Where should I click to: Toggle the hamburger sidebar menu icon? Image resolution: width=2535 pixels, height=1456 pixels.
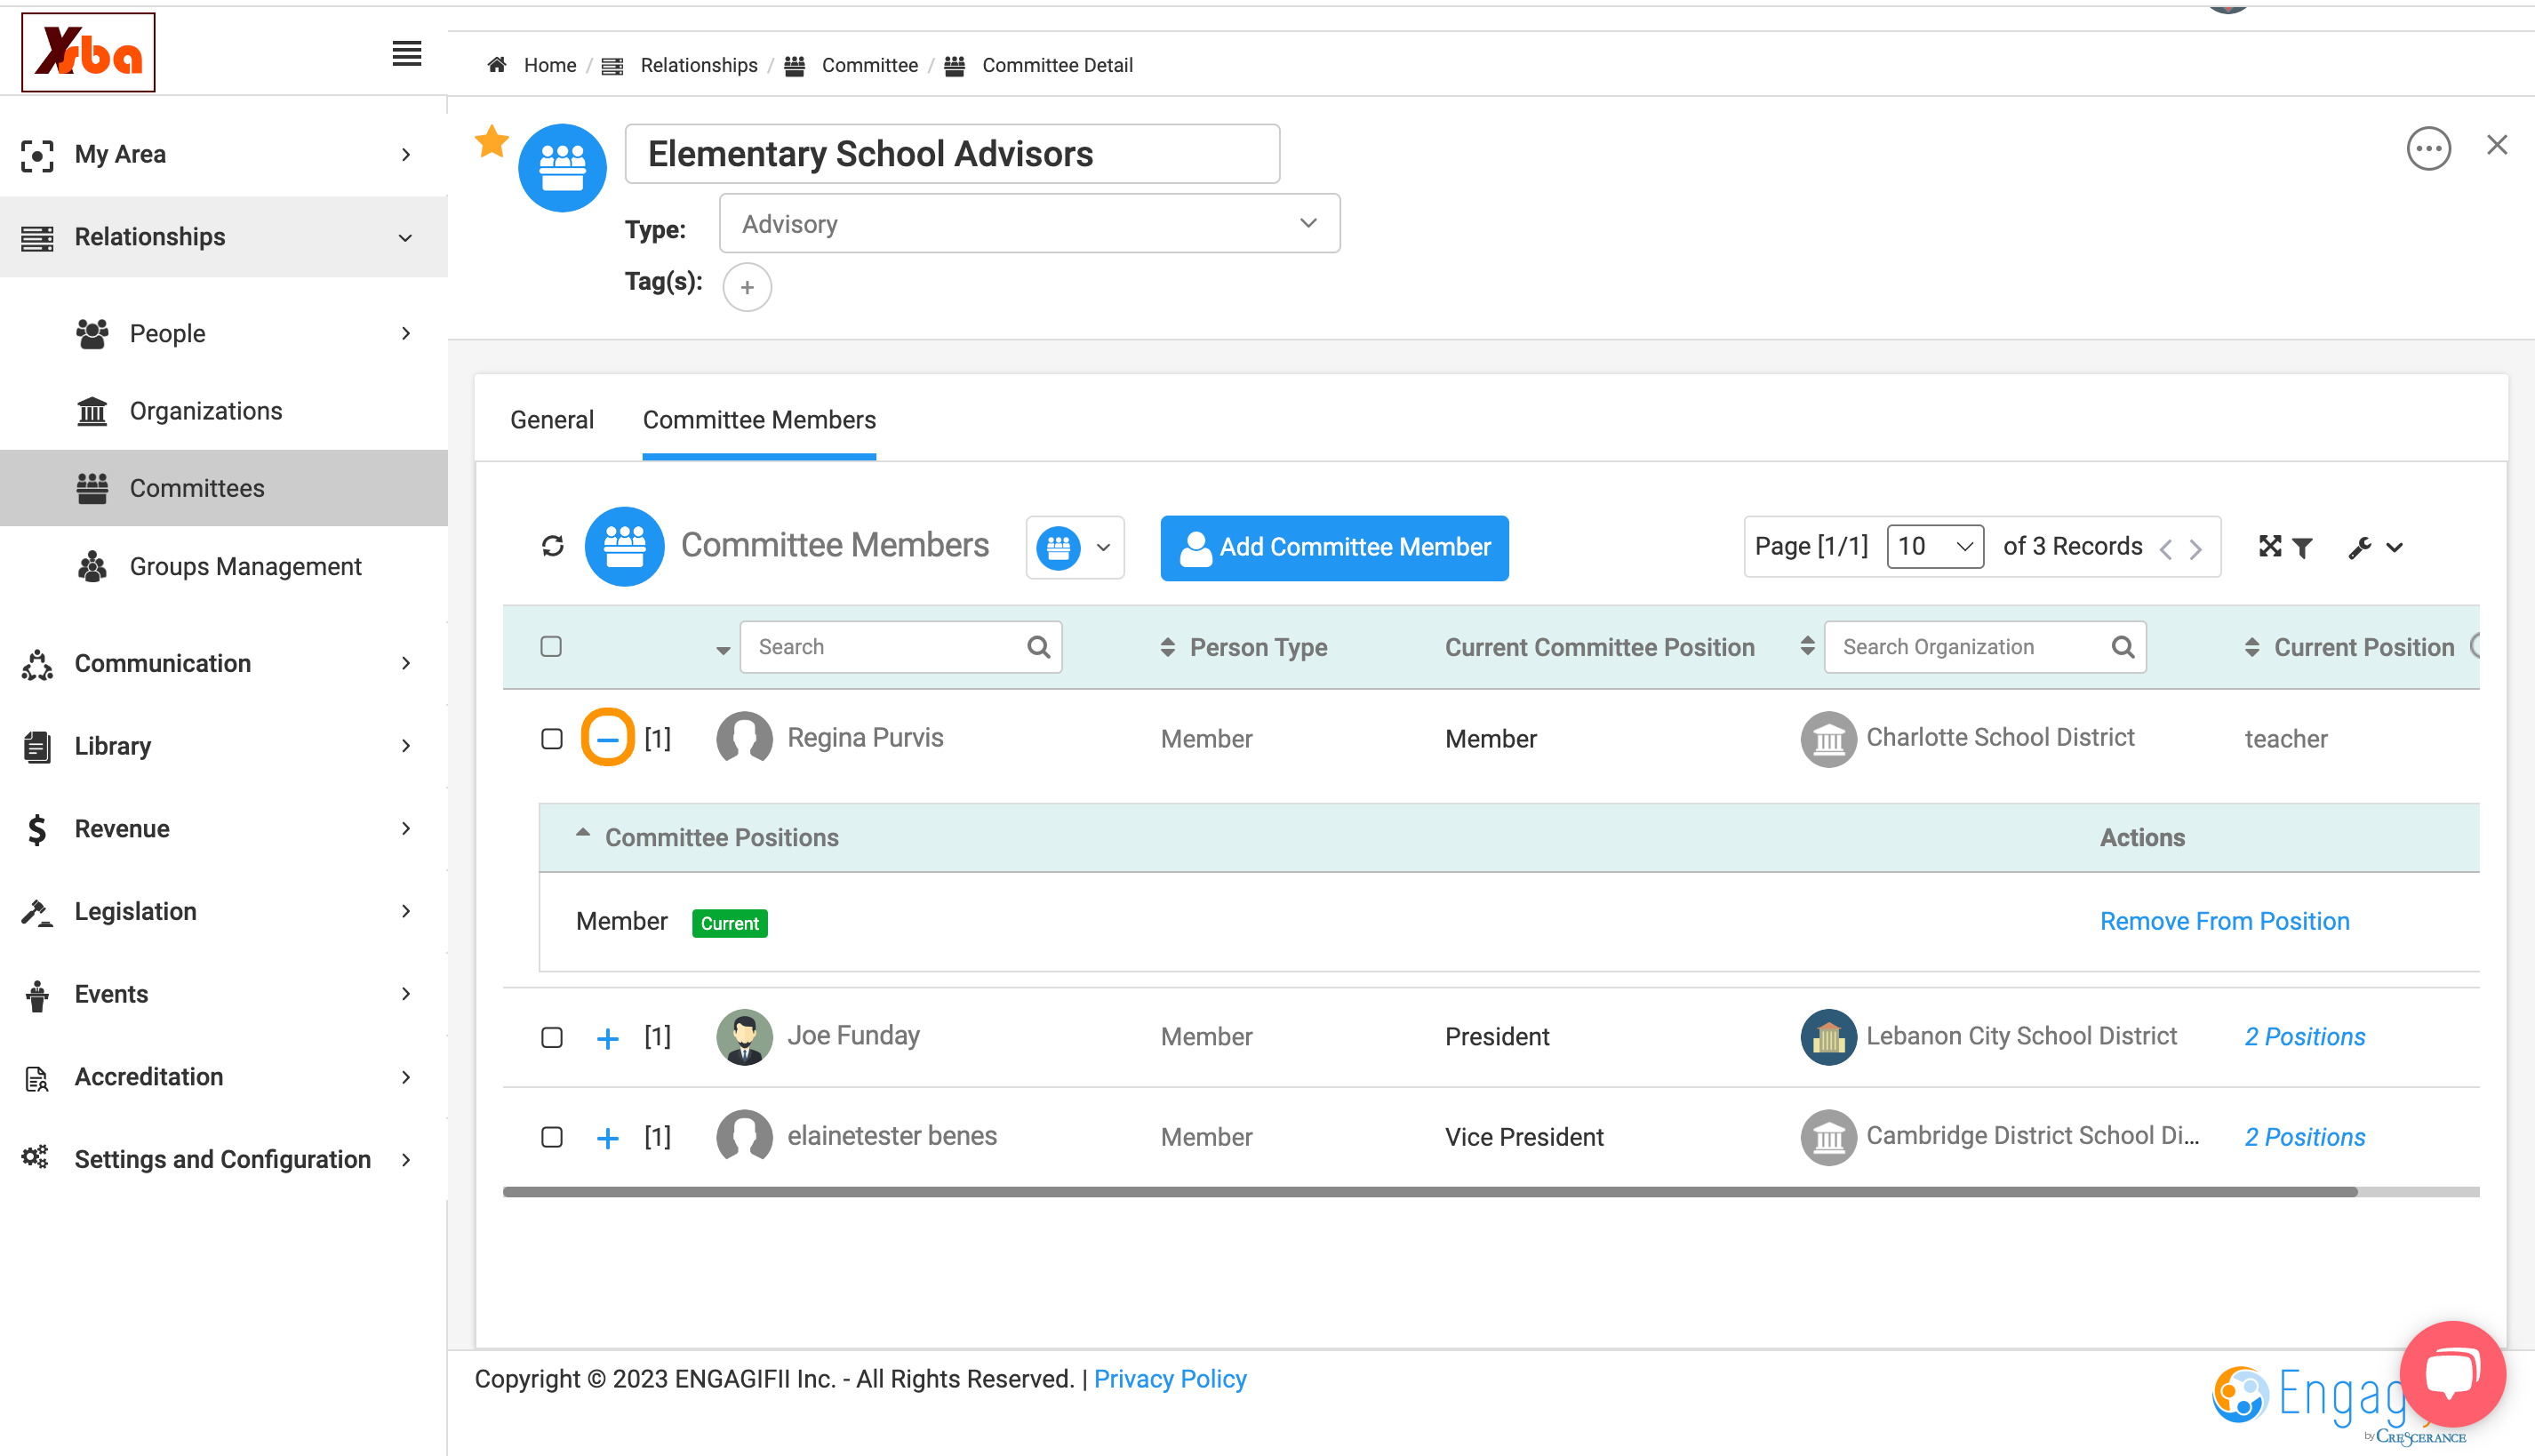(406, 53)
